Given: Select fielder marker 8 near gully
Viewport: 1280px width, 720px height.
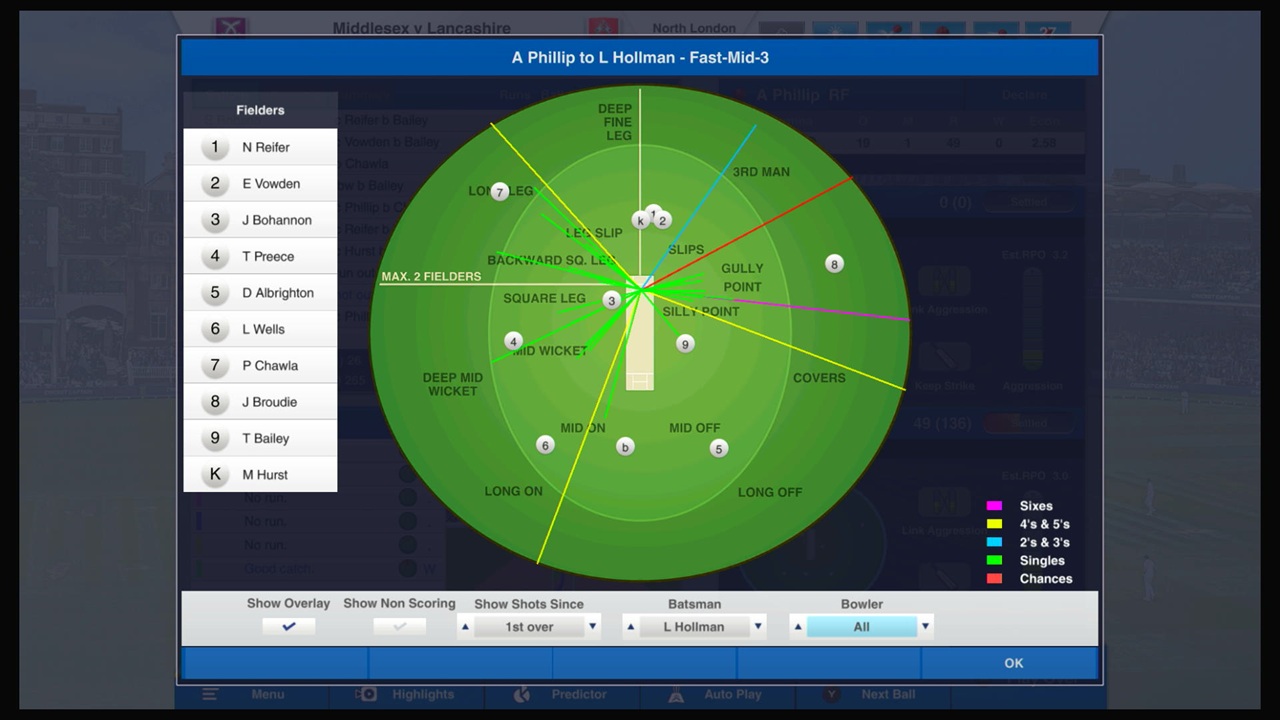Looking at the screenshot, I should click(834, 264).
